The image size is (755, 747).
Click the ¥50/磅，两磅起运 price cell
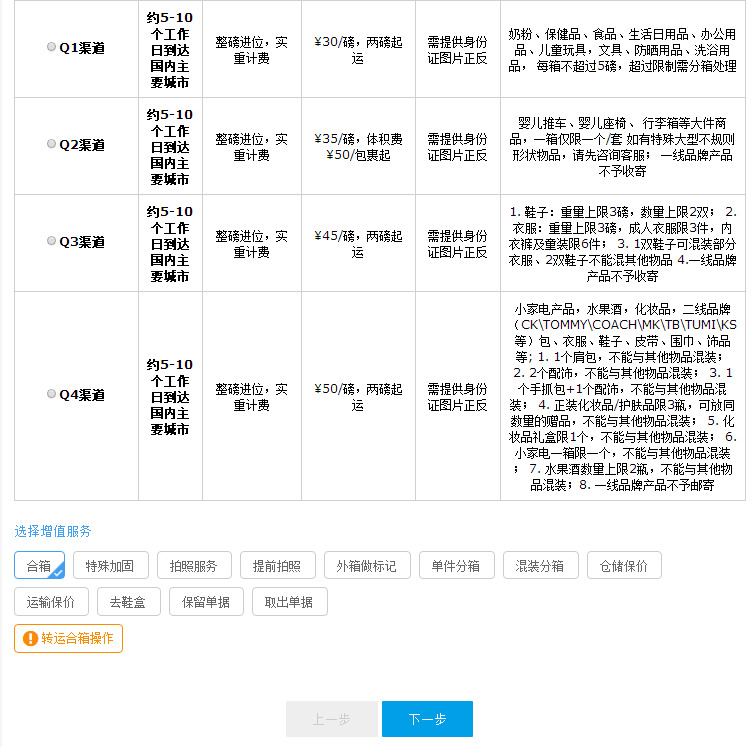(358, 396)
